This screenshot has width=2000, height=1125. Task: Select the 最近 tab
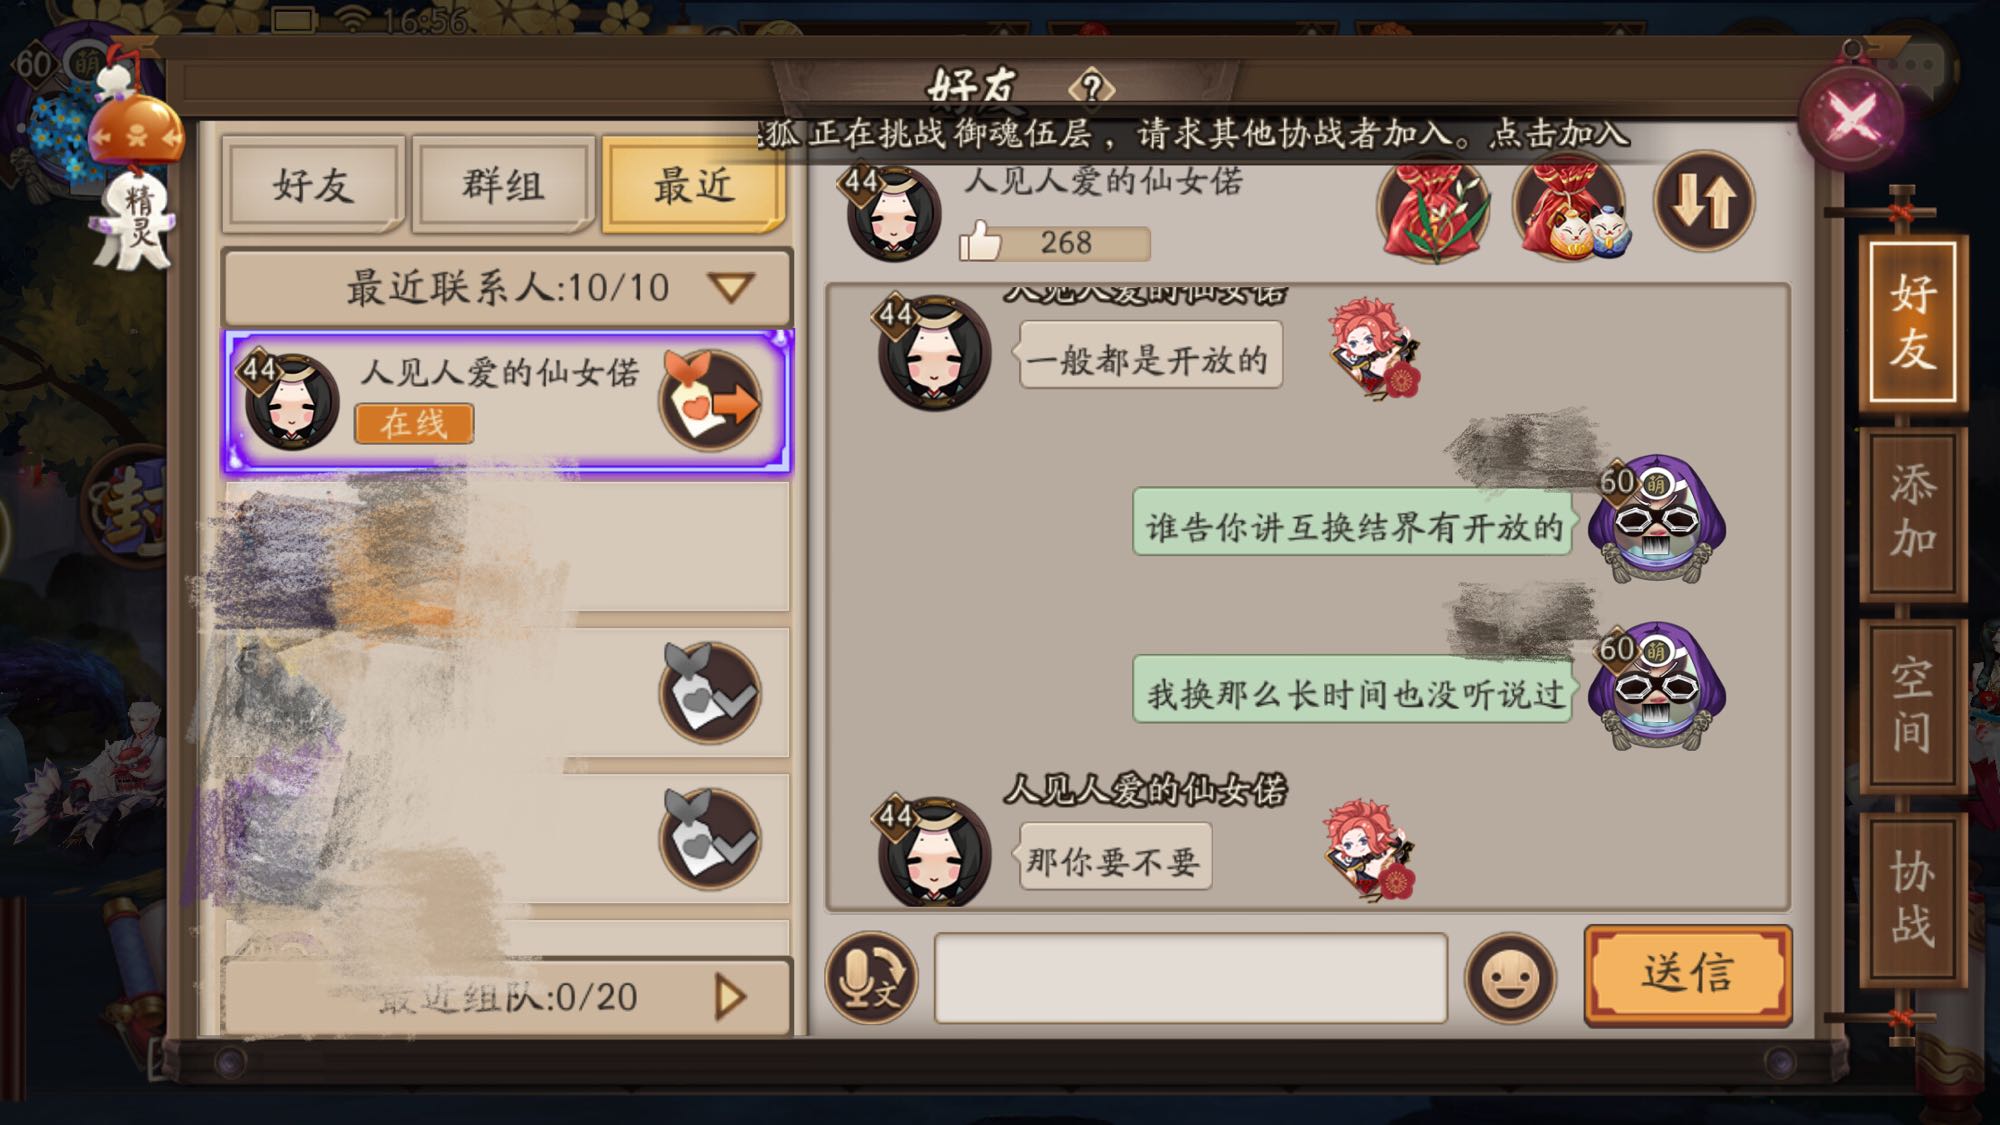(x=693, y=186)
